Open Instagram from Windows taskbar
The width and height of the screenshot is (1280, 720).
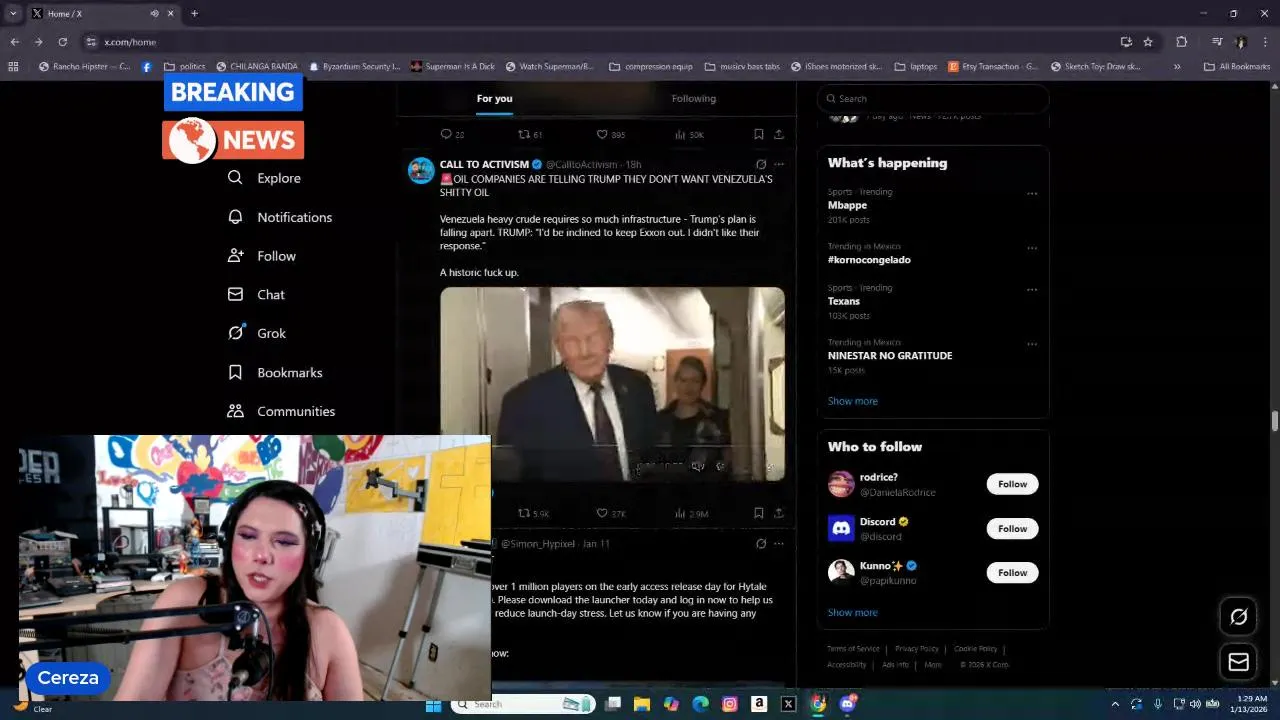coord(730,704)
